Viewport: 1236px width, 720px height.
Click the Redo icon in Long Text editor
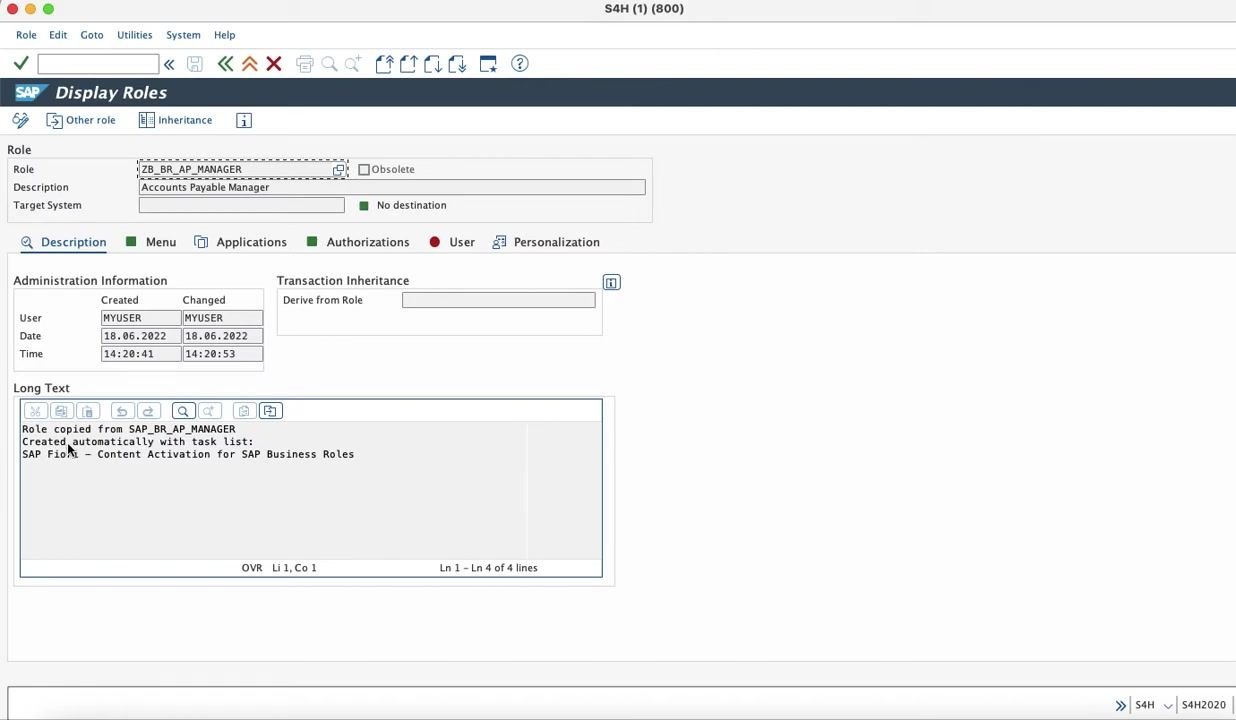click(148, 411)
